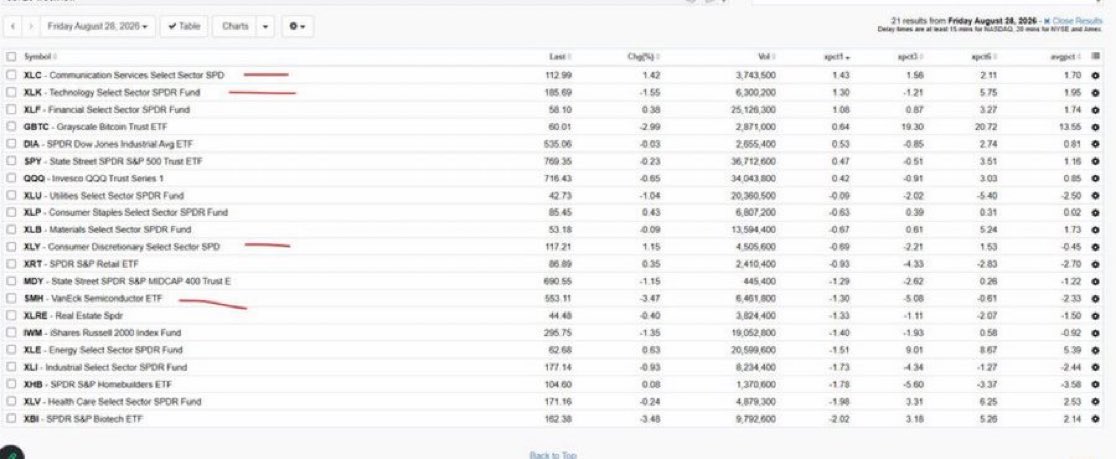Go to the previous day arrow
This screenshot has width=1116, height=459.
pyautogui.click(x=14, y=26)
